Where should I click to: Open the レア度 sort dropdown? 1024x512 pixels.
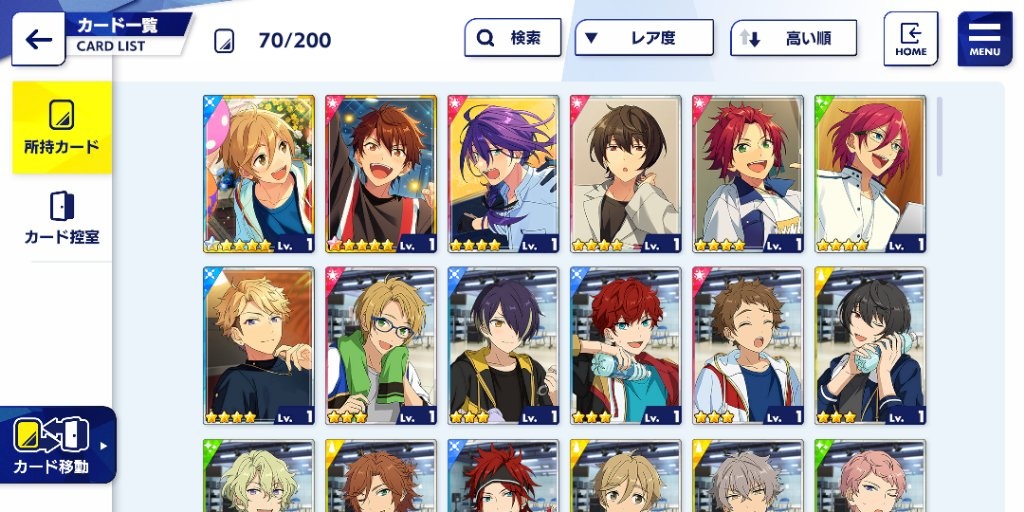(x=644, y=38)
